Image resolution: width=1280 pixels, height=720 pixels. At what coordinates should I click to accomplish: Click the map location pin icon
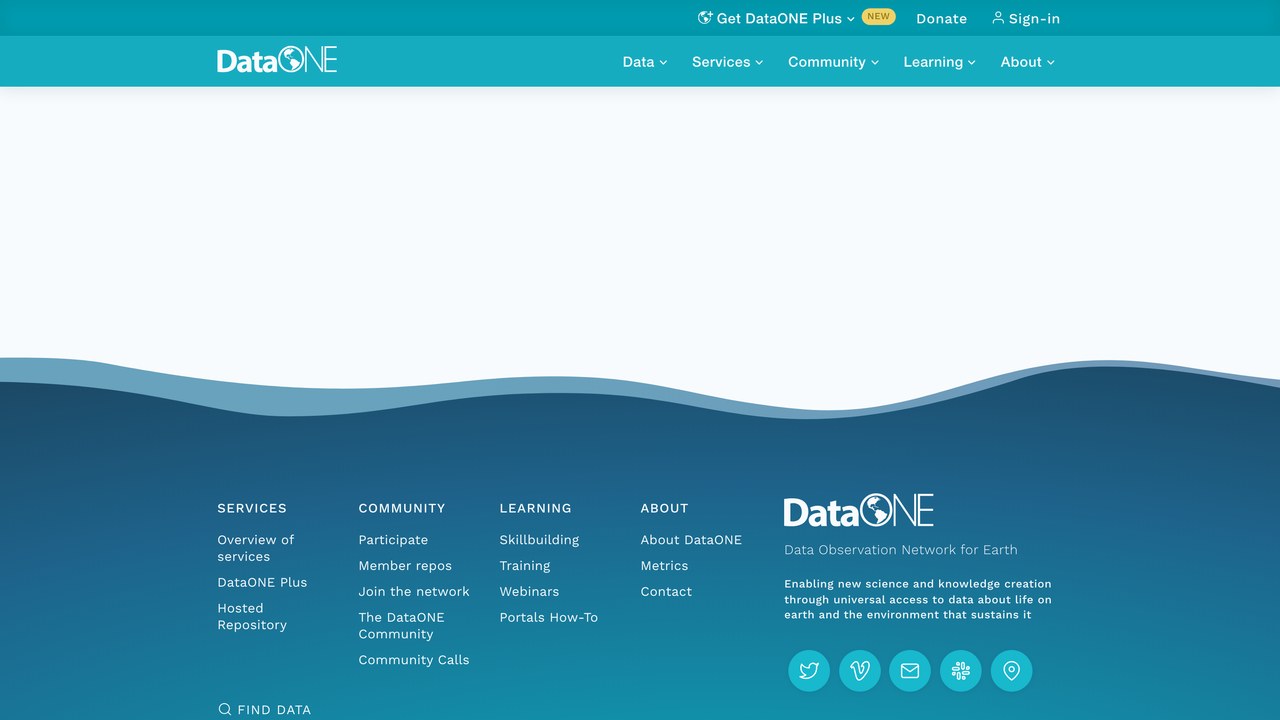click(1011, 670)
